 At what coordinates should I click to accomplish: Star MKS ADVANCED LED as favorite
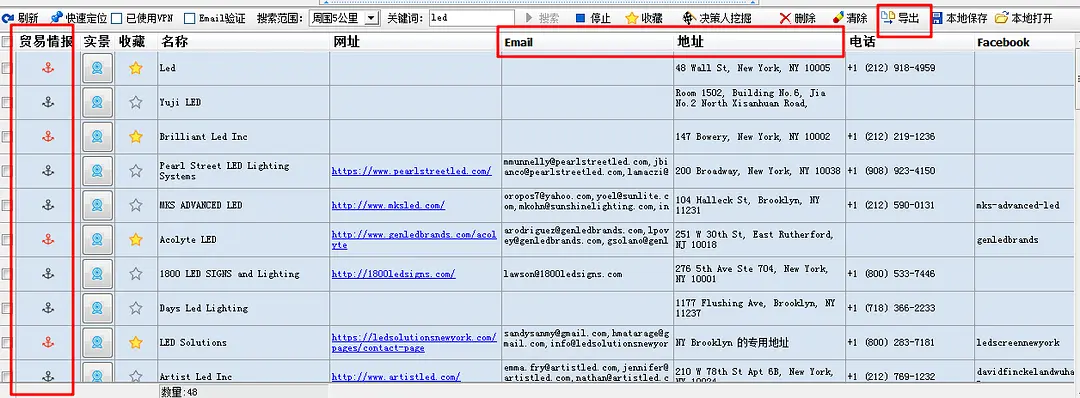click(x=136, y=205)
